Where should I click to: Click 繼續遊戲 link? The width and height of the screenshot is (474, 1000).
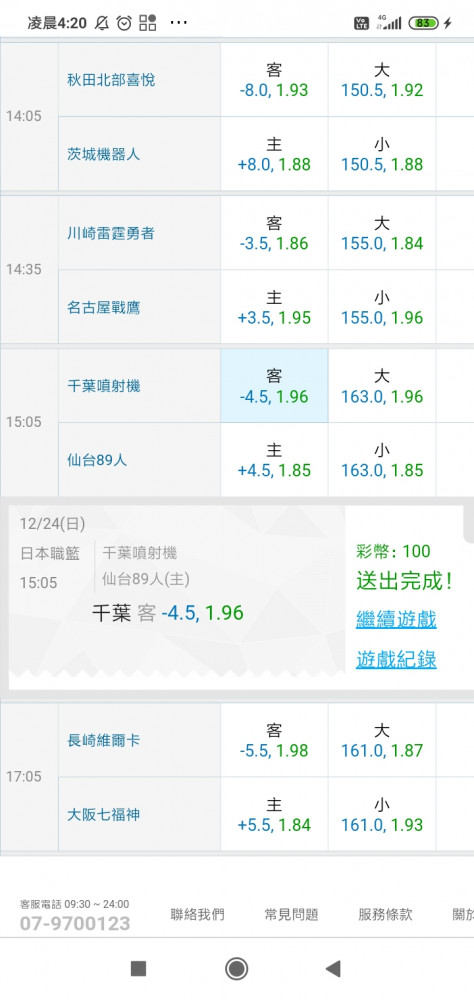point(396,619)
